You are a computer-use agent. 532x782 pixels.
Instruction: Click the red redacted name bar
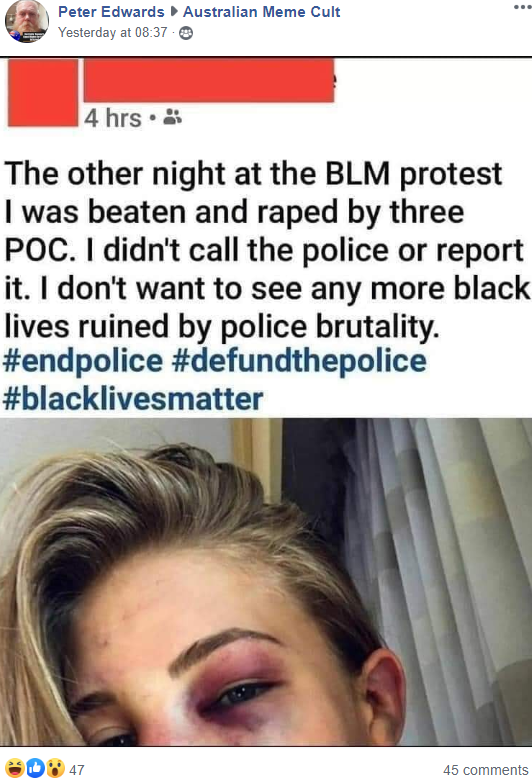209,80
